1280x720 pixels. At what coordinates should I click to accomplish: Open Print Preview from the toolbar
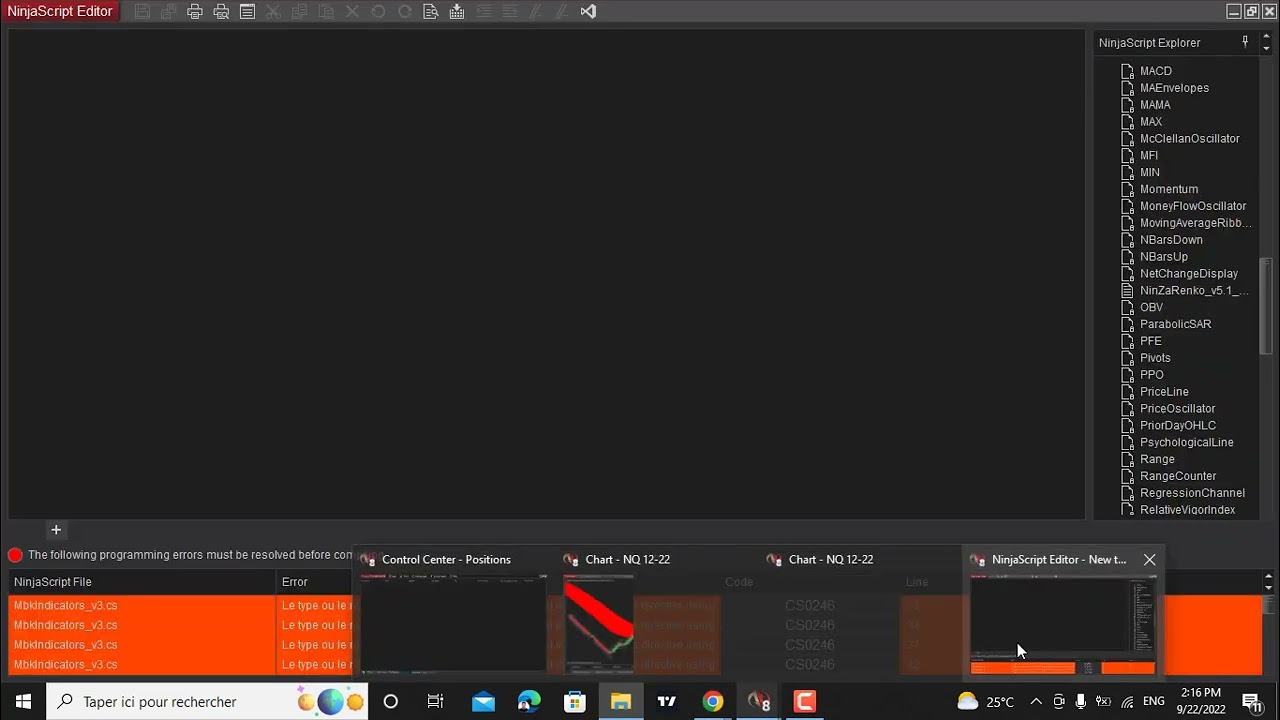(221, 12)
